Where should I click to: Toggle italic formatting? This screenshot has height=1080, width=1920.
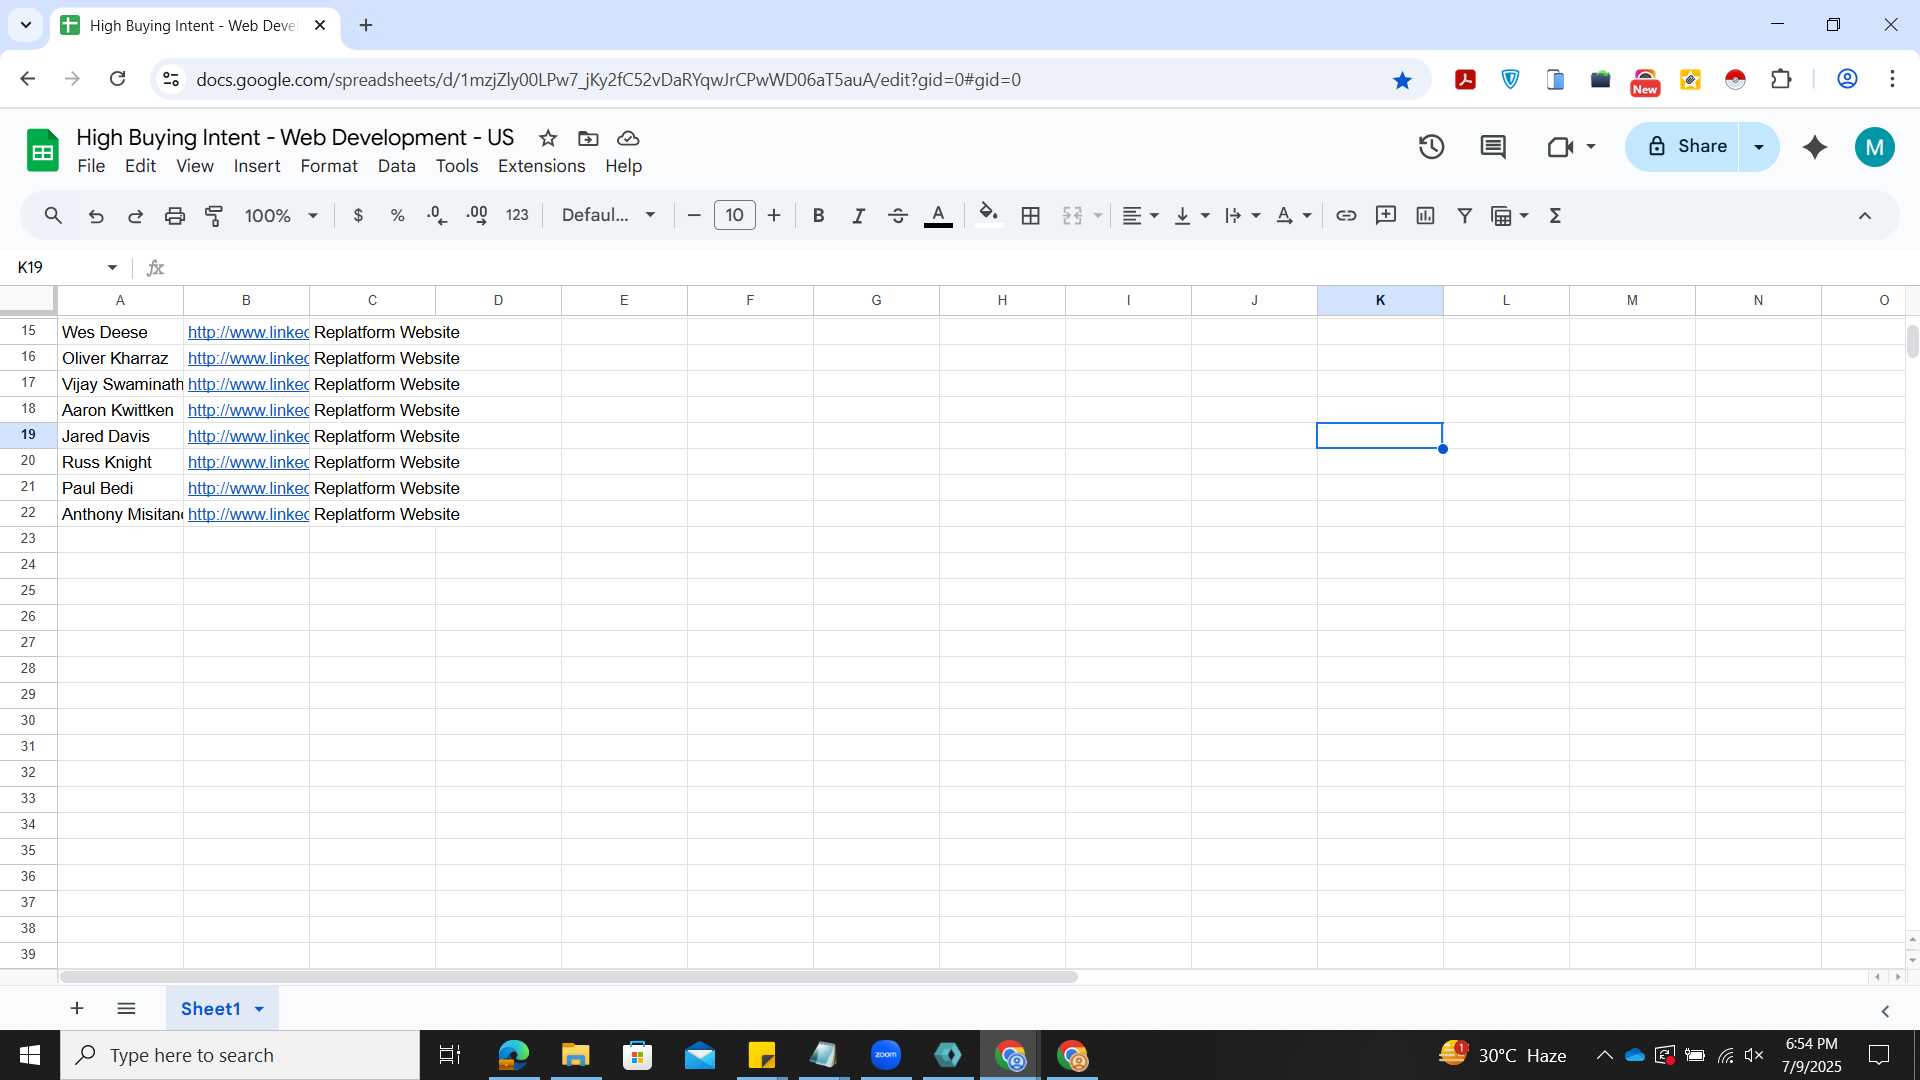(858, 215)
